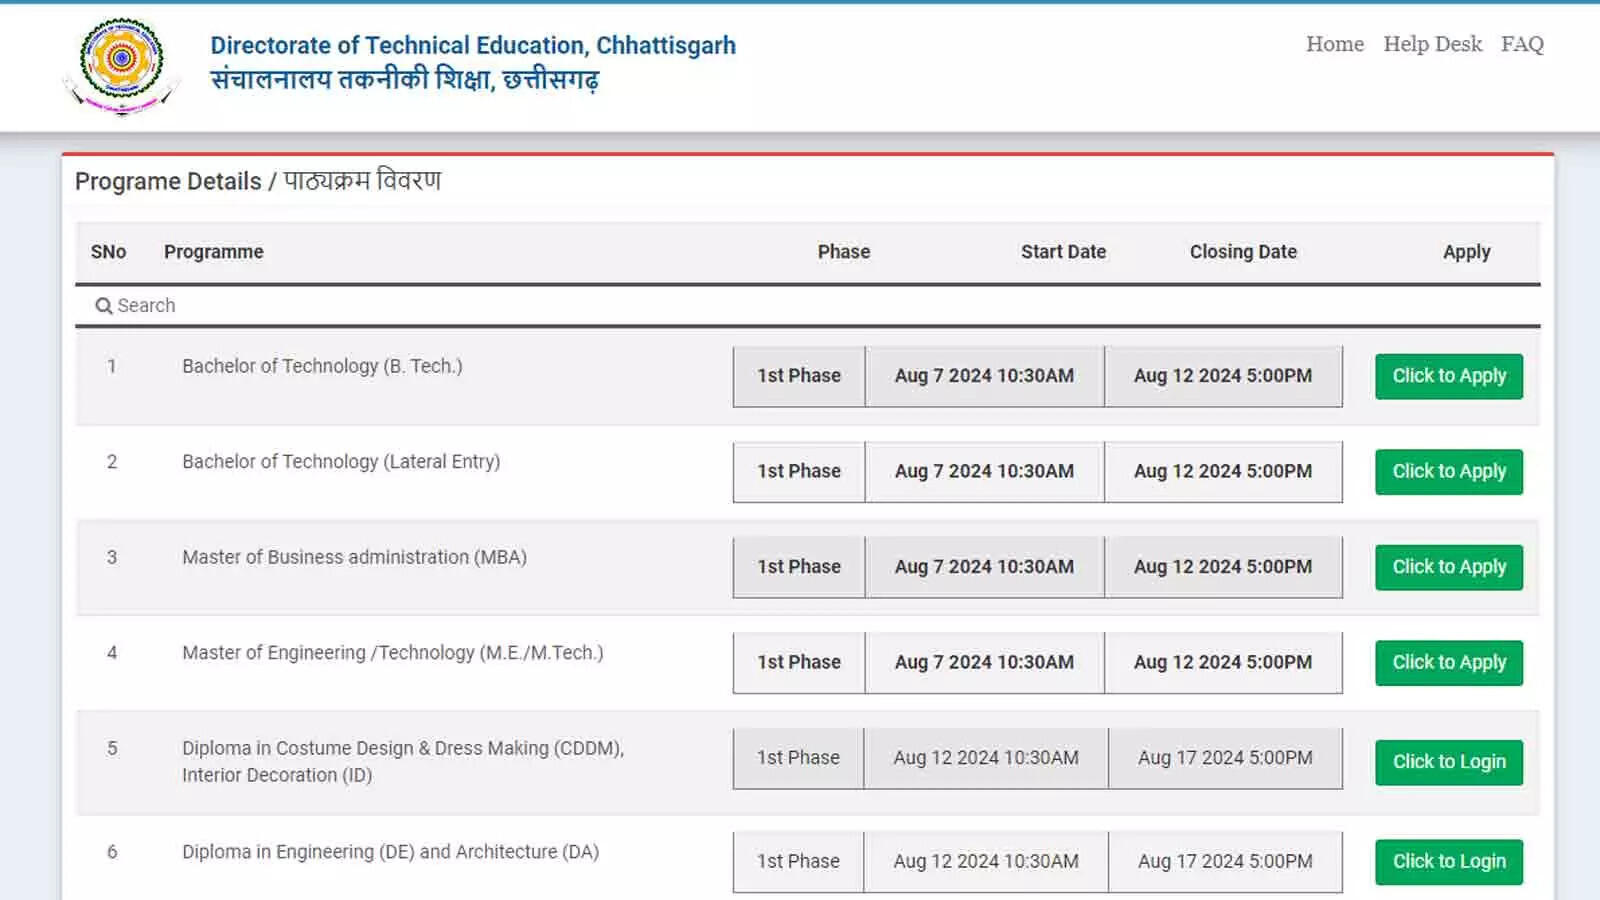Screen dimensions: 1600x900
Task: Sort by the Programme column header
Action: (x=214, y=252)
